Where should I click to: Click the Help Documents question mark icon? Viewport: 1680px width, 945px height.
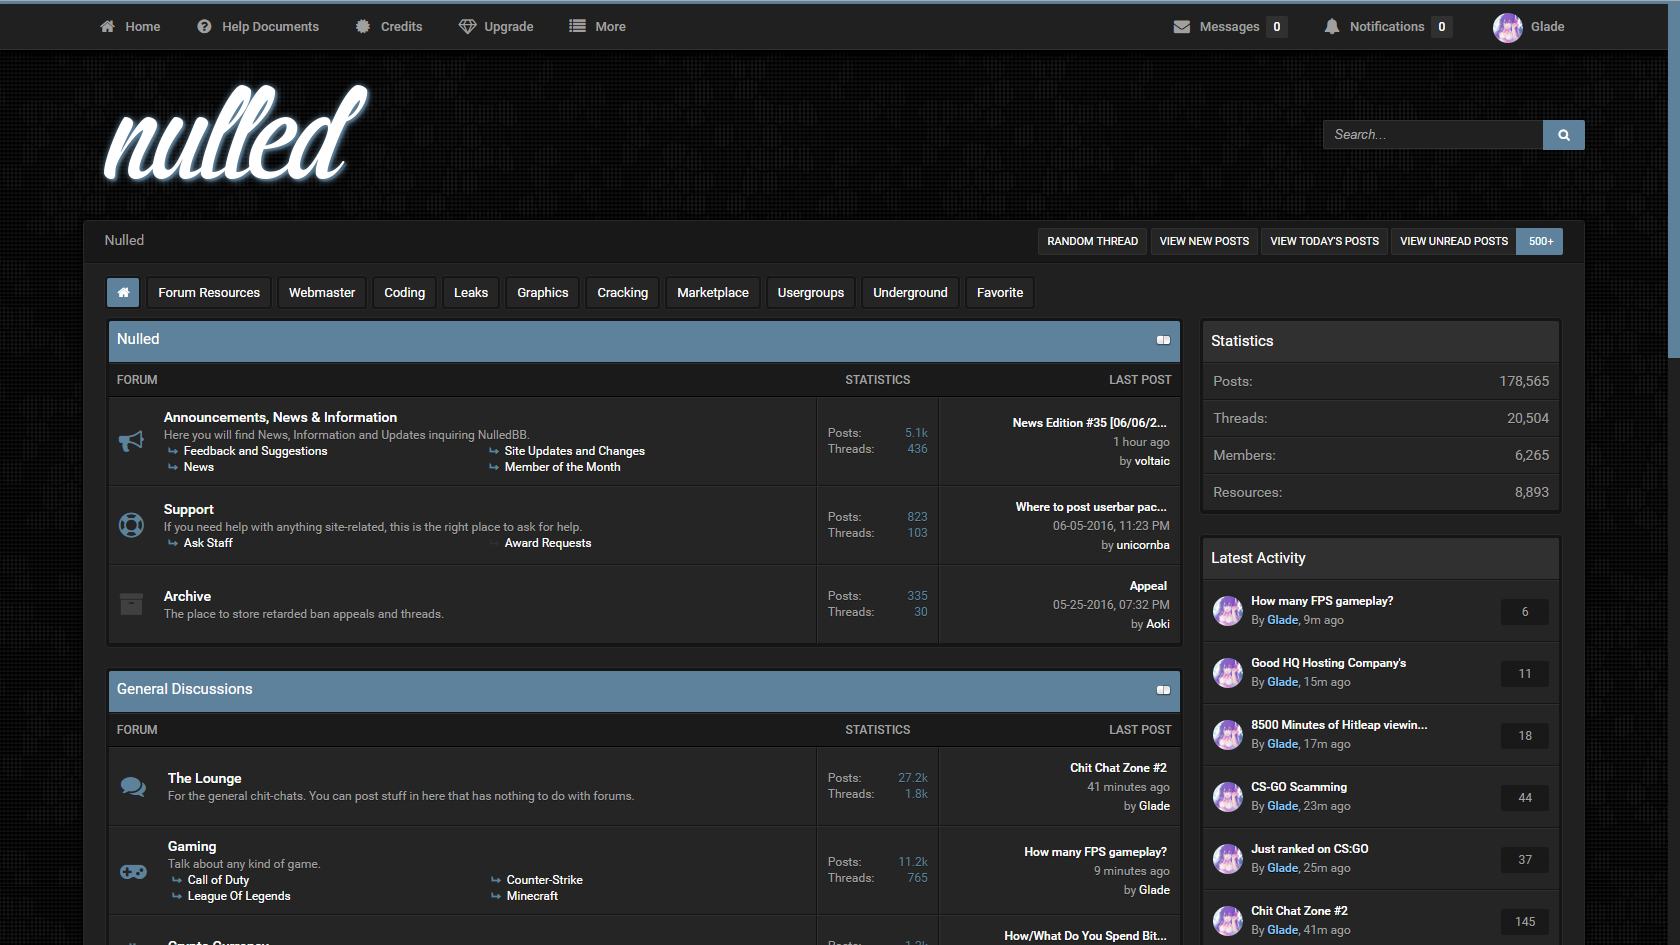click(x=204, y=27)
